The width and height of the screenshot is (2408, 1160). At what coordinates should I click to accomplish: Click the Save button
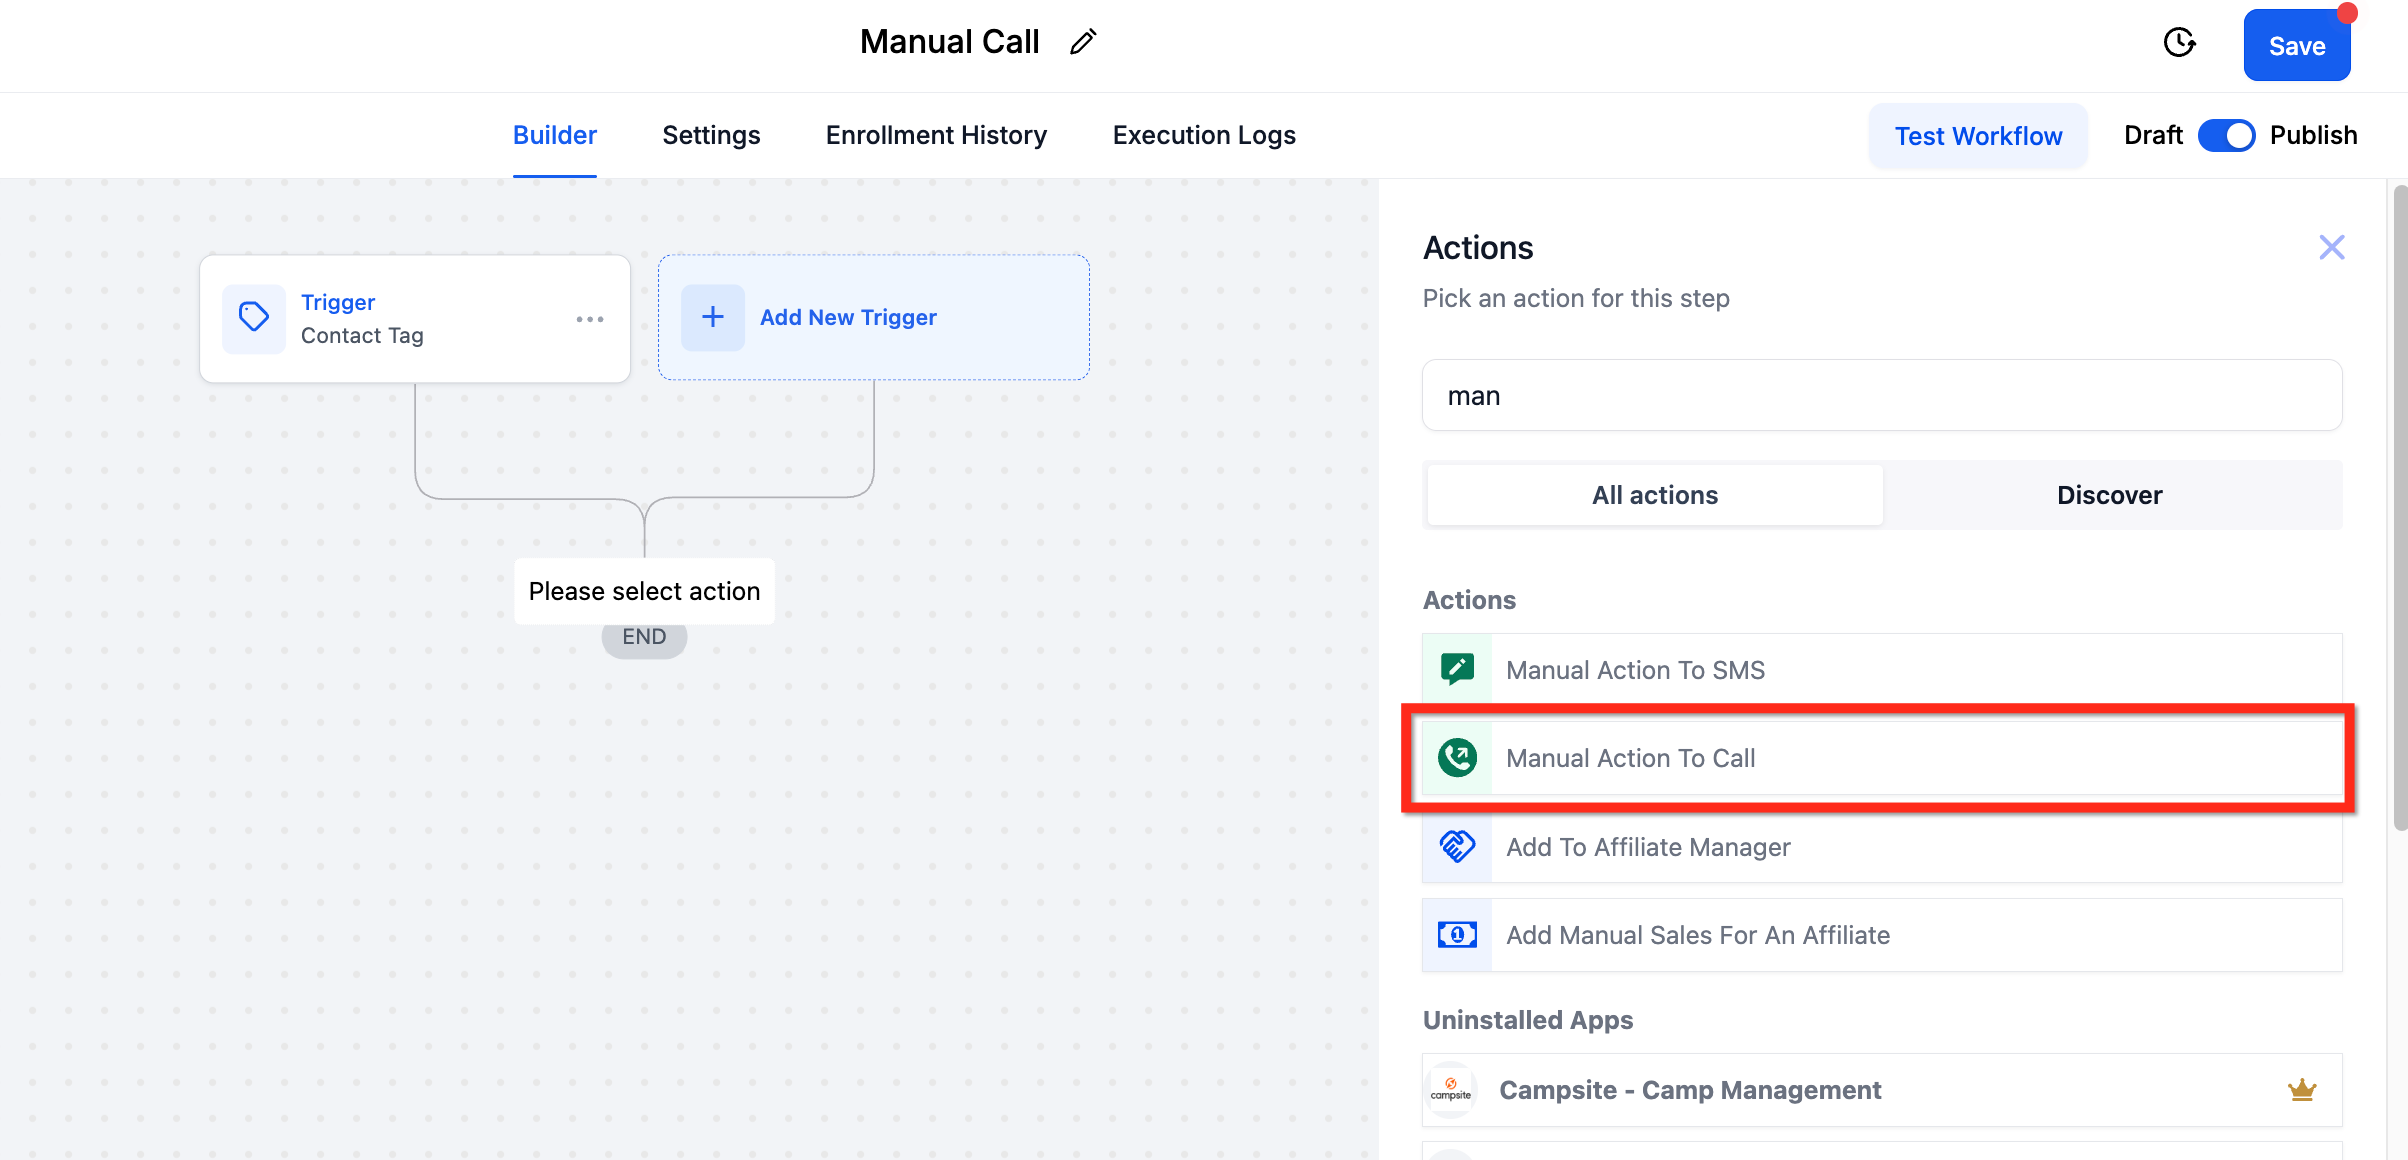2296,45
